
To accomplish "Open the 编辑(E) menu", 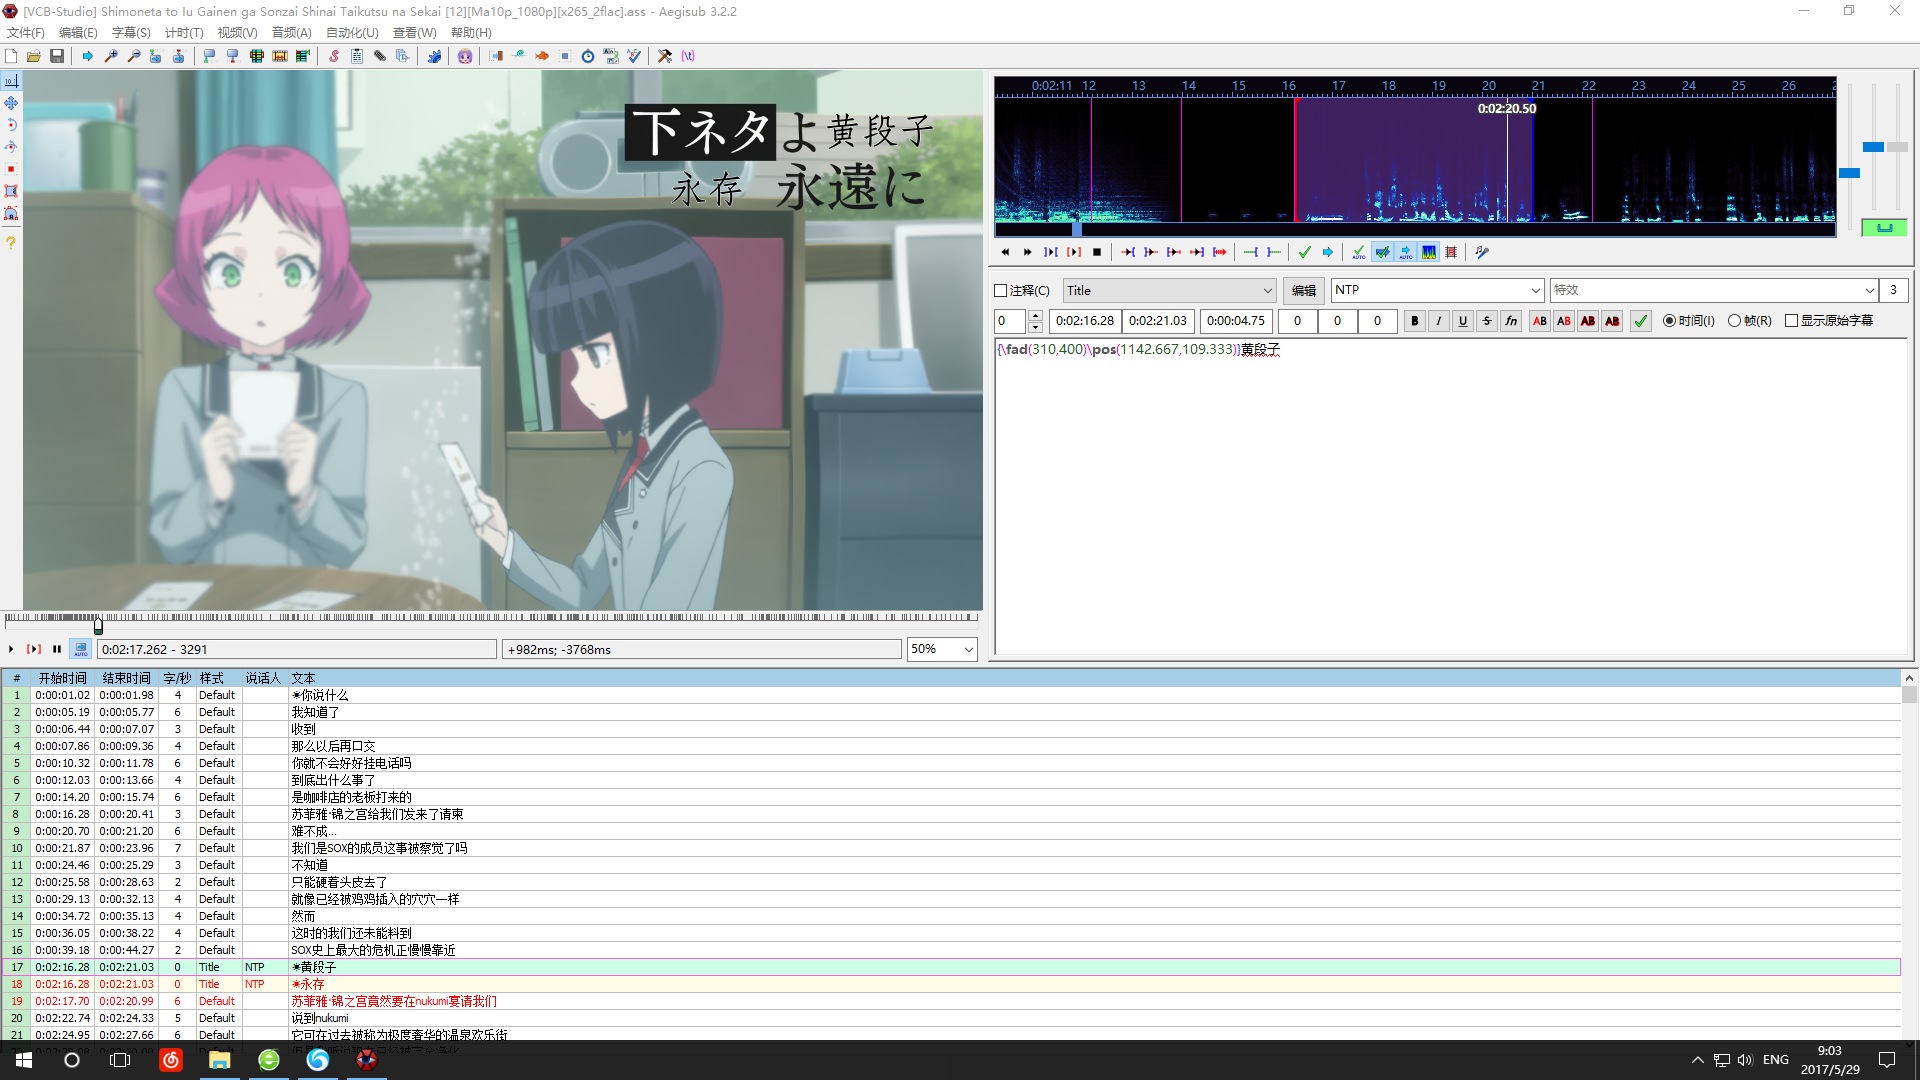I will [78, 33].
